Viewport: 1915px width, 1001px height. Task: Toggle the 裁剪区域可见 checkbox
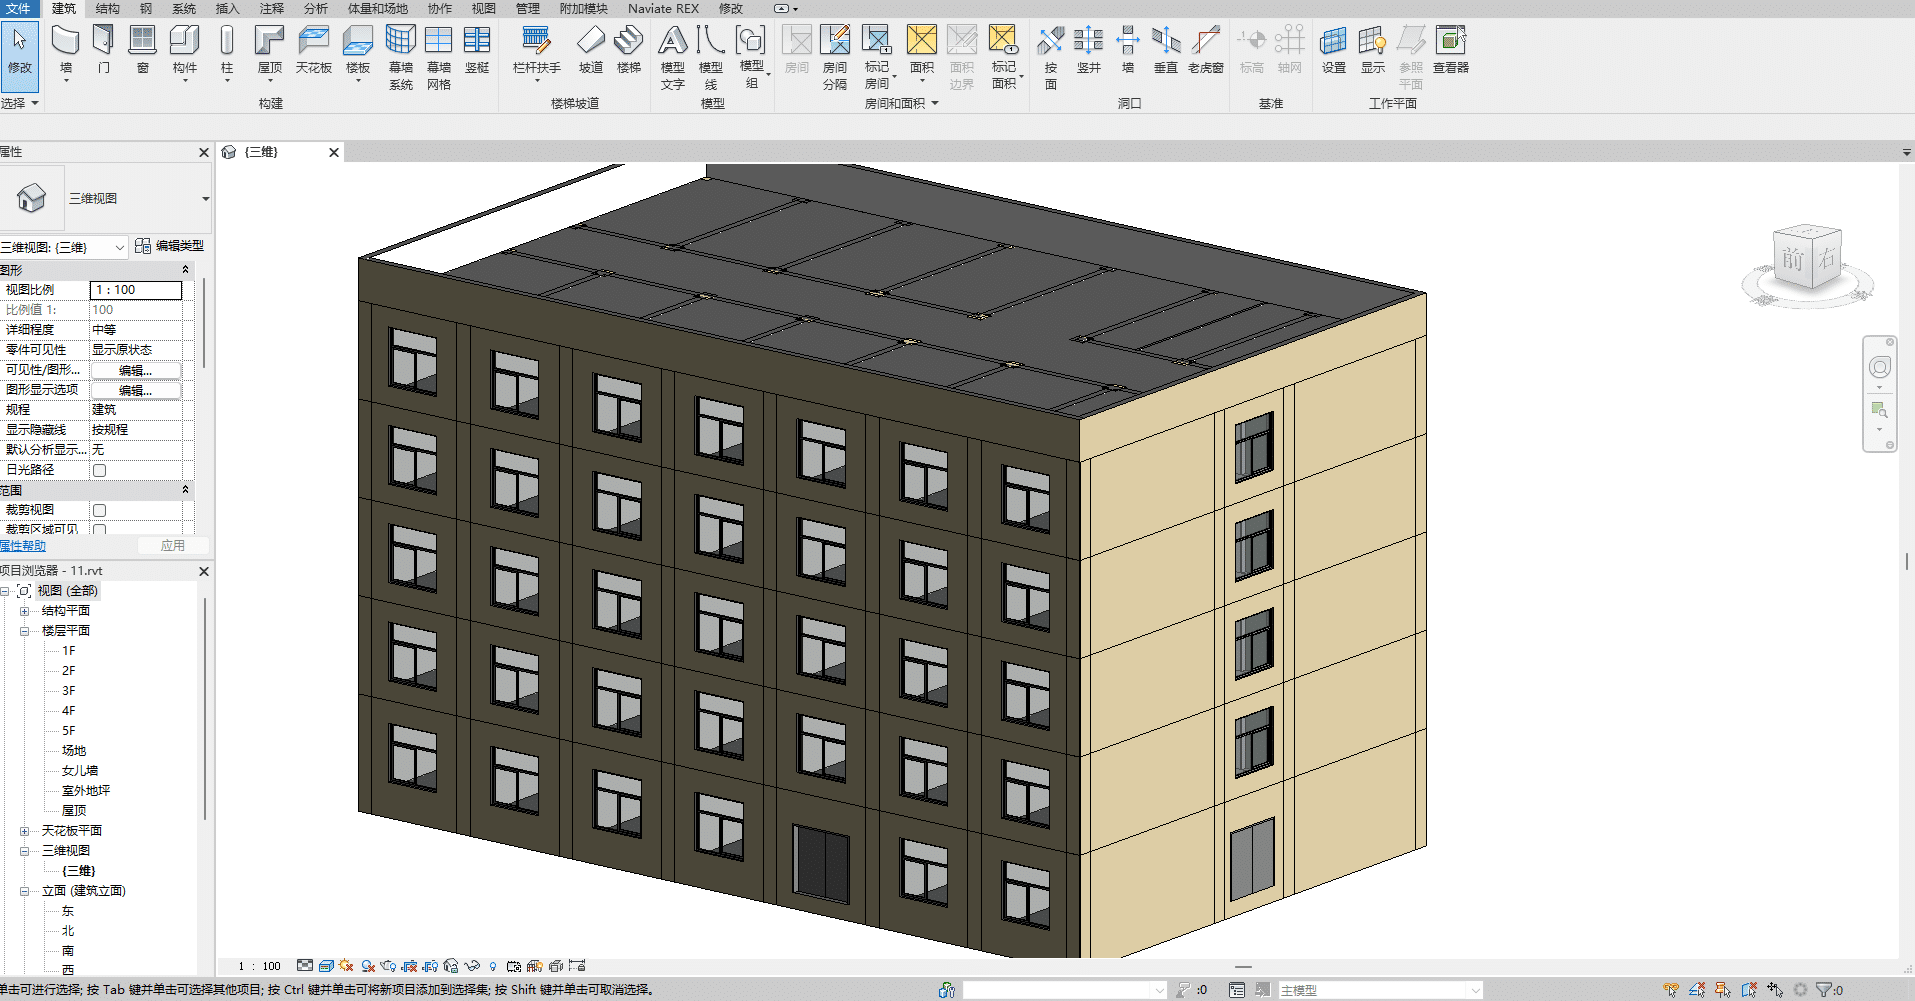(99, 529)
